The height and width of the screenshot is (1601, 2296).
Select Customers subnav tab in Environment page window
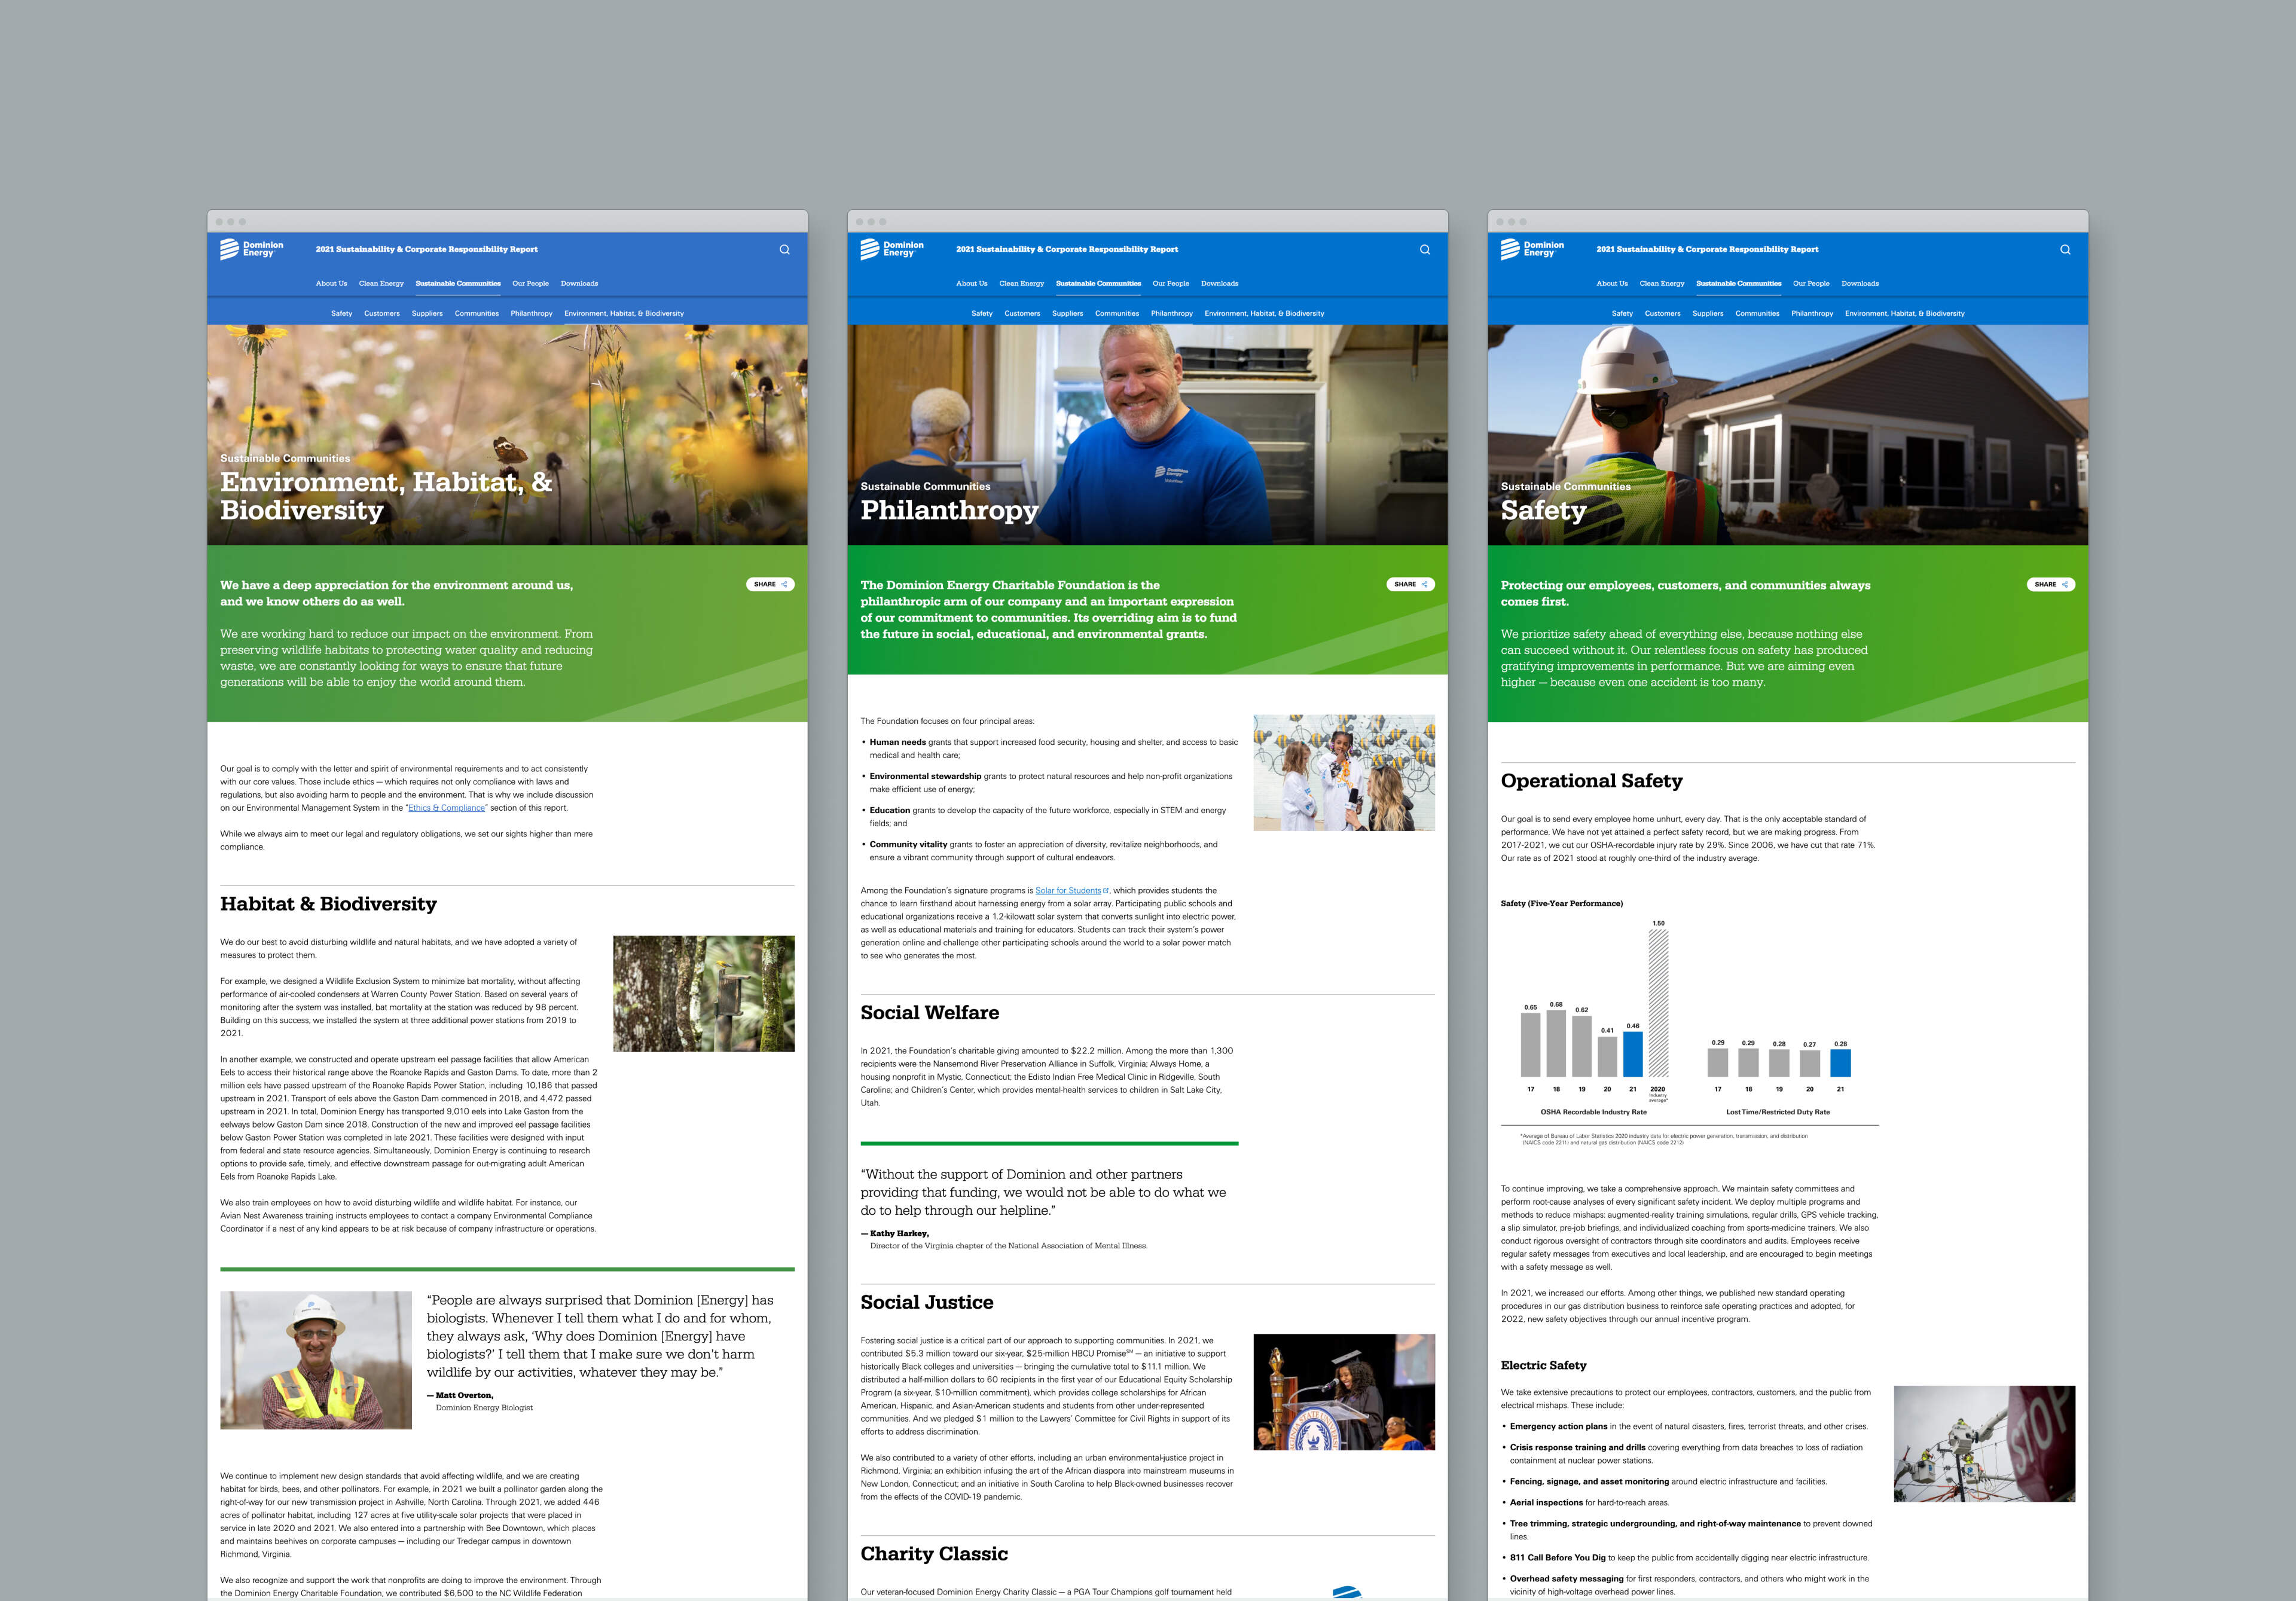382,313
